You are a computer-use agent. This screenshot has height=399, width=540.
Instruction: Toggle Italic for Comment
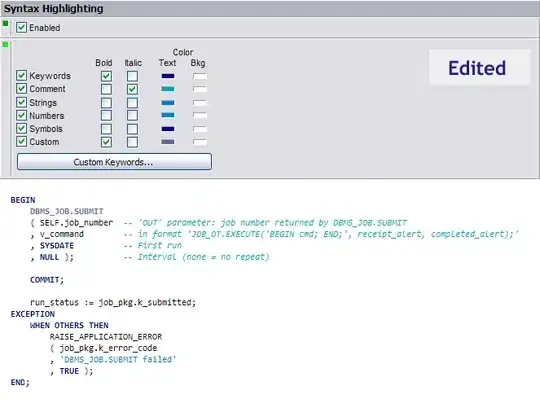(132, 89)
